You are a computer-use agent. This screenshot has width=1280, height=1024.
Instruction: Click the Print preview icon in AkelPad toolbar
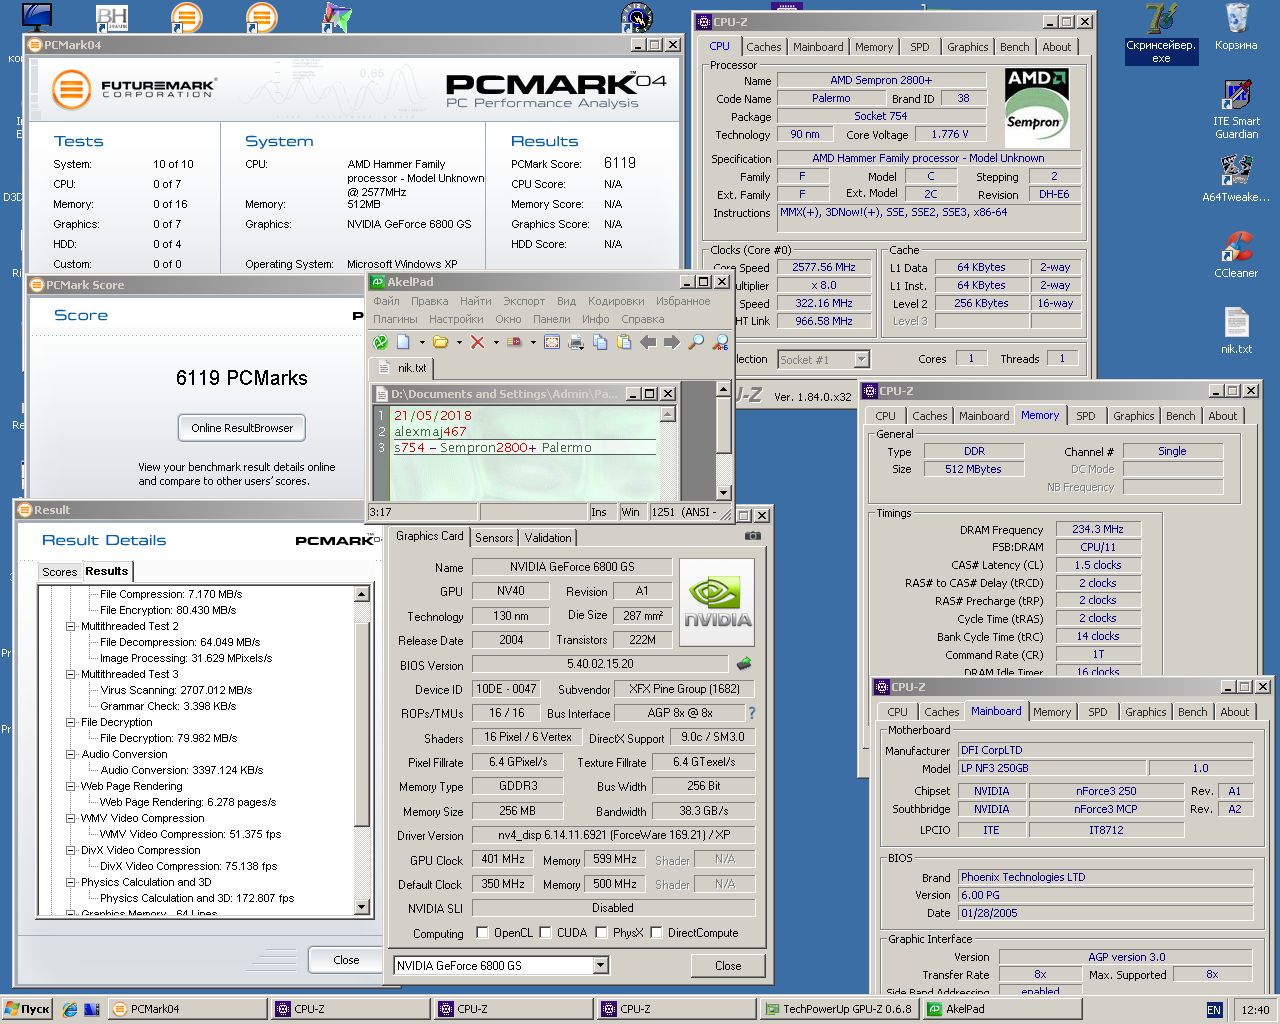point(552,342)
